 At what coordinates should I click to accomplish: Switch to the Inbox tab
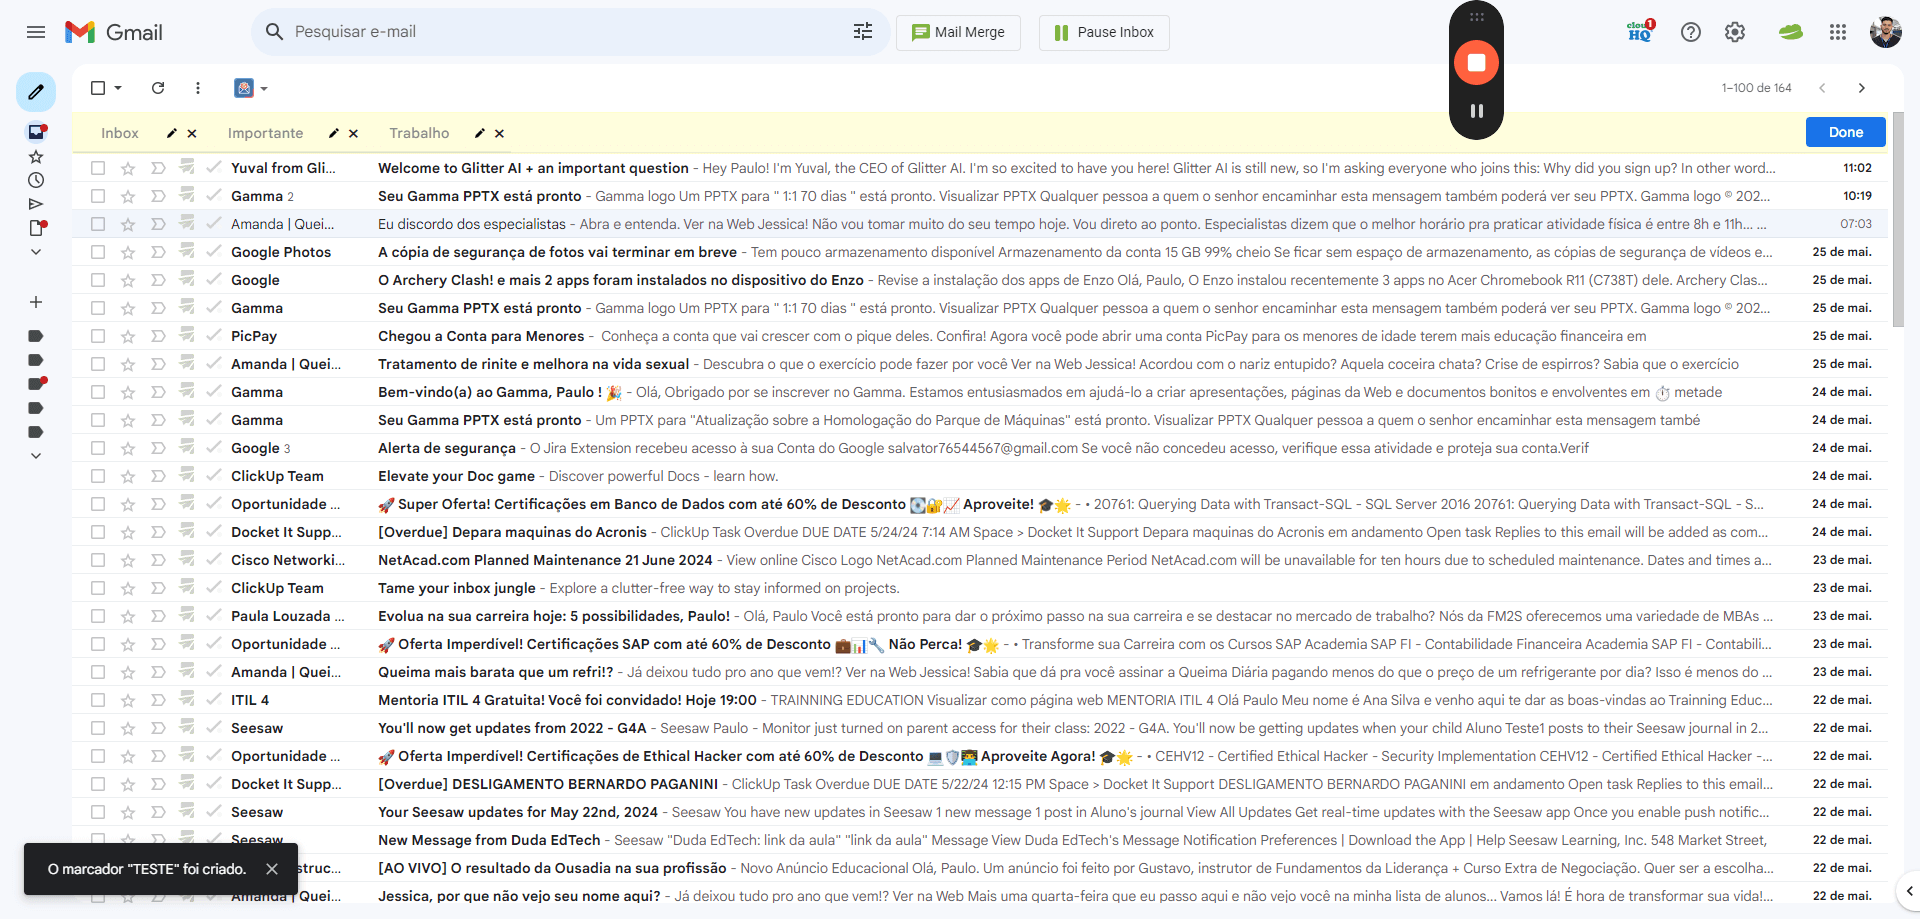(x=120, y=133)
